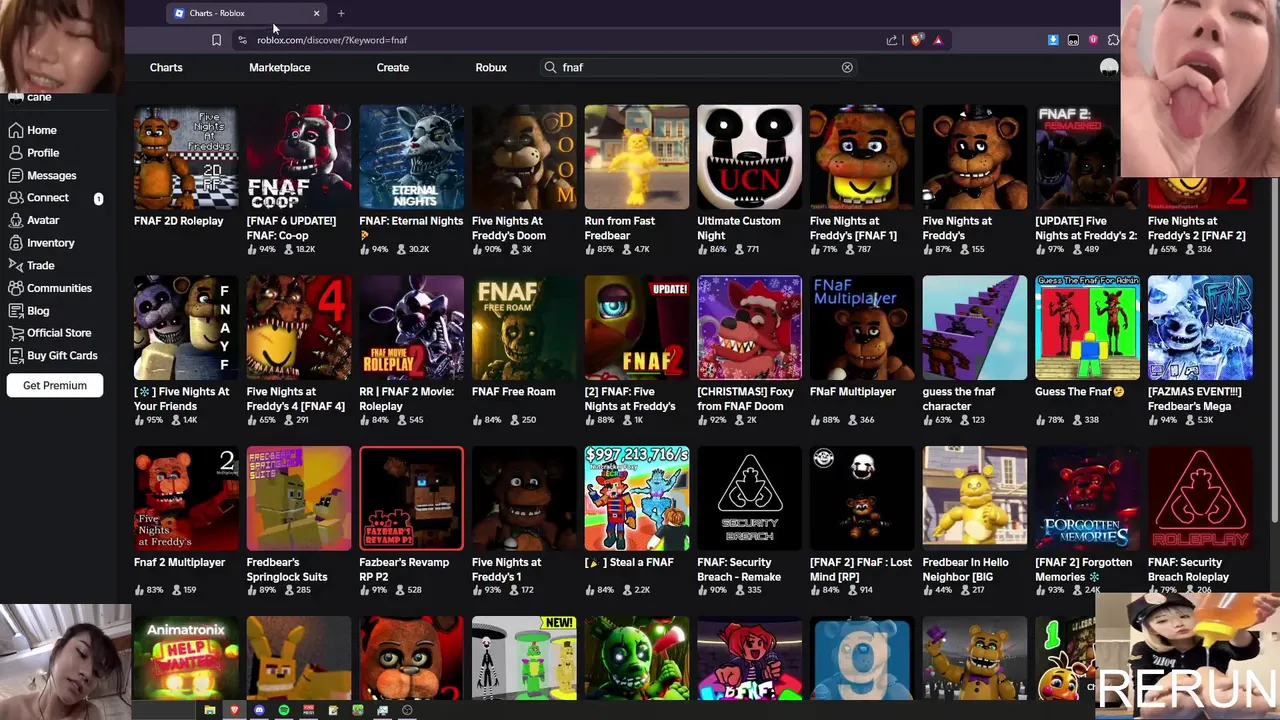The height and width of the screenshot is (720, 1280).
Task: Click the share icon in address bar
Action: [x=892, y=40]
